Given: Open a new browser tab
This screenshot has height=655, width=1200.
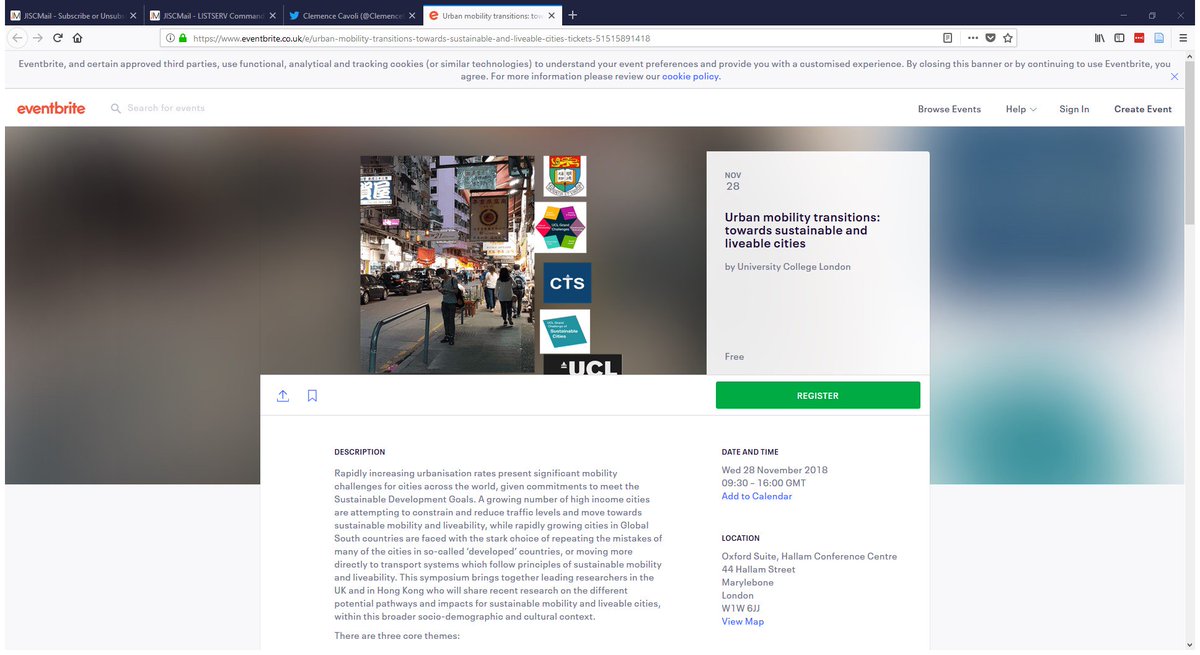Looking at the screenshot, I should (x=572, y=15).
